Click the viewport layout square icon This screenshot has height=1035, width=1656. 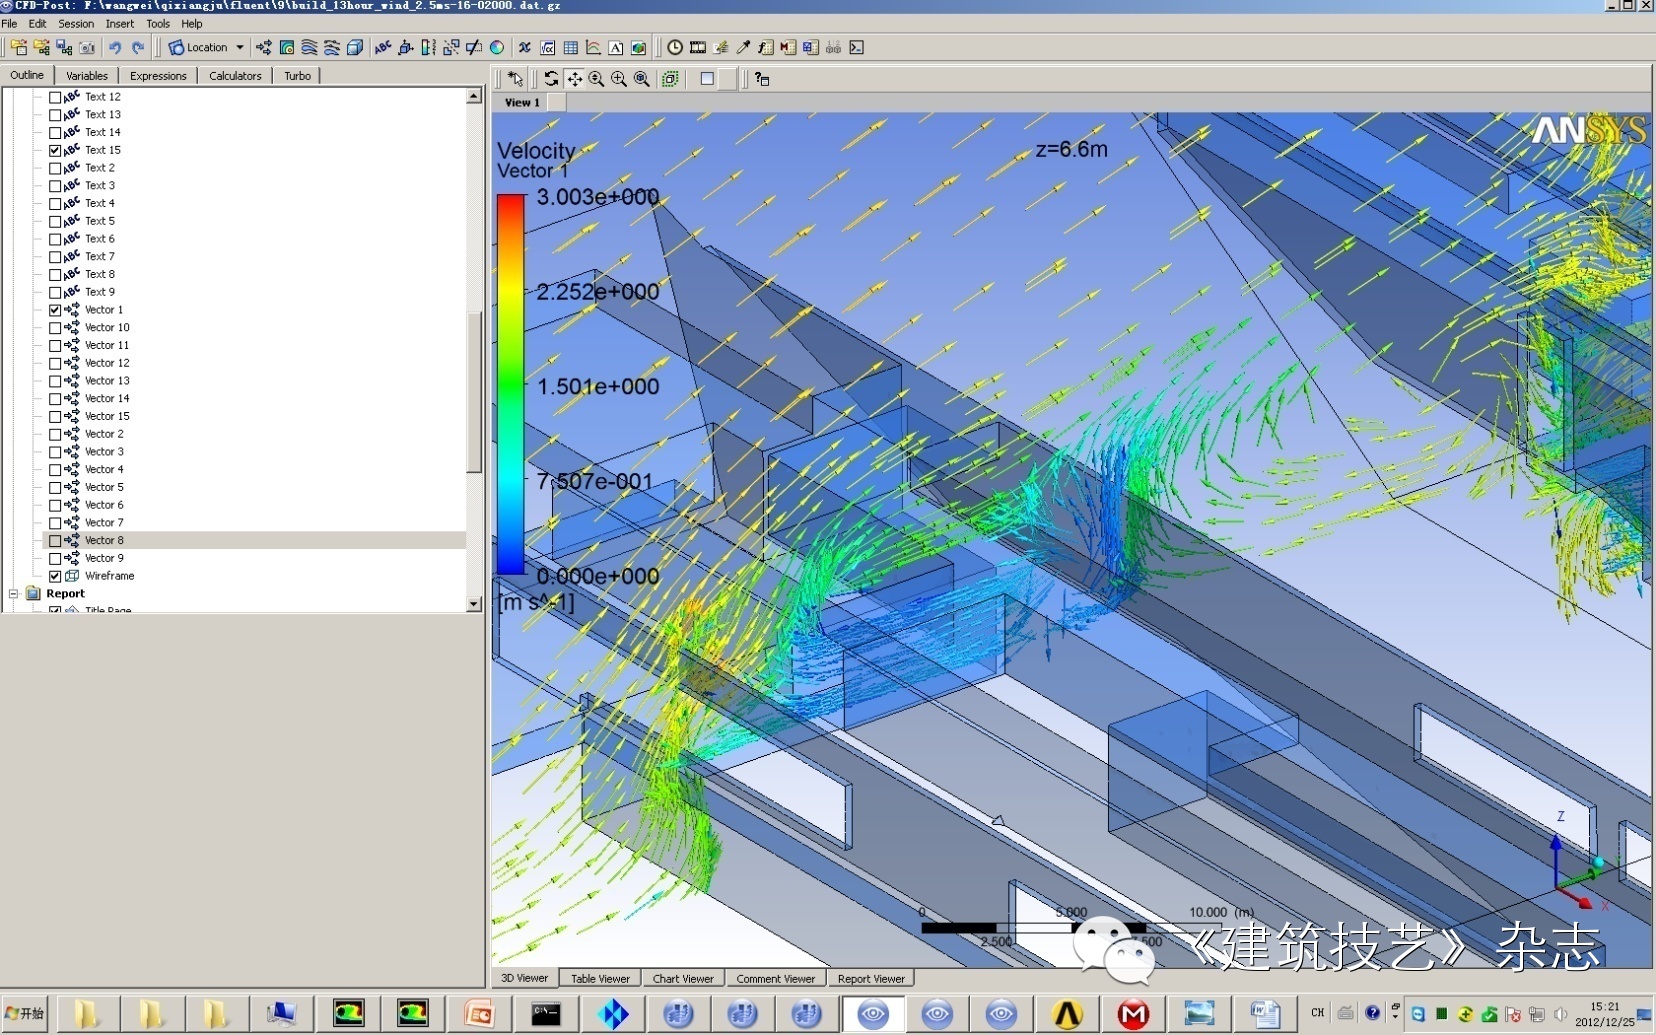[707, 79]
